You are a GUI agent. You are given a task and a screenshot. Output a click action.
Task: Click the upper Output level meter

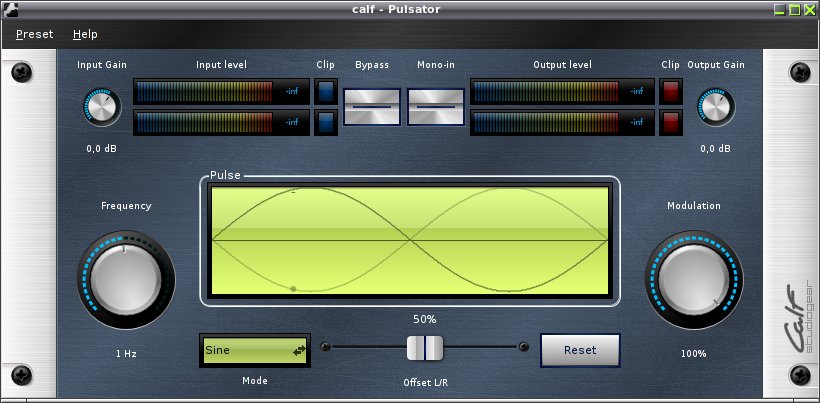pyautogui.click(x=562, y=91)
